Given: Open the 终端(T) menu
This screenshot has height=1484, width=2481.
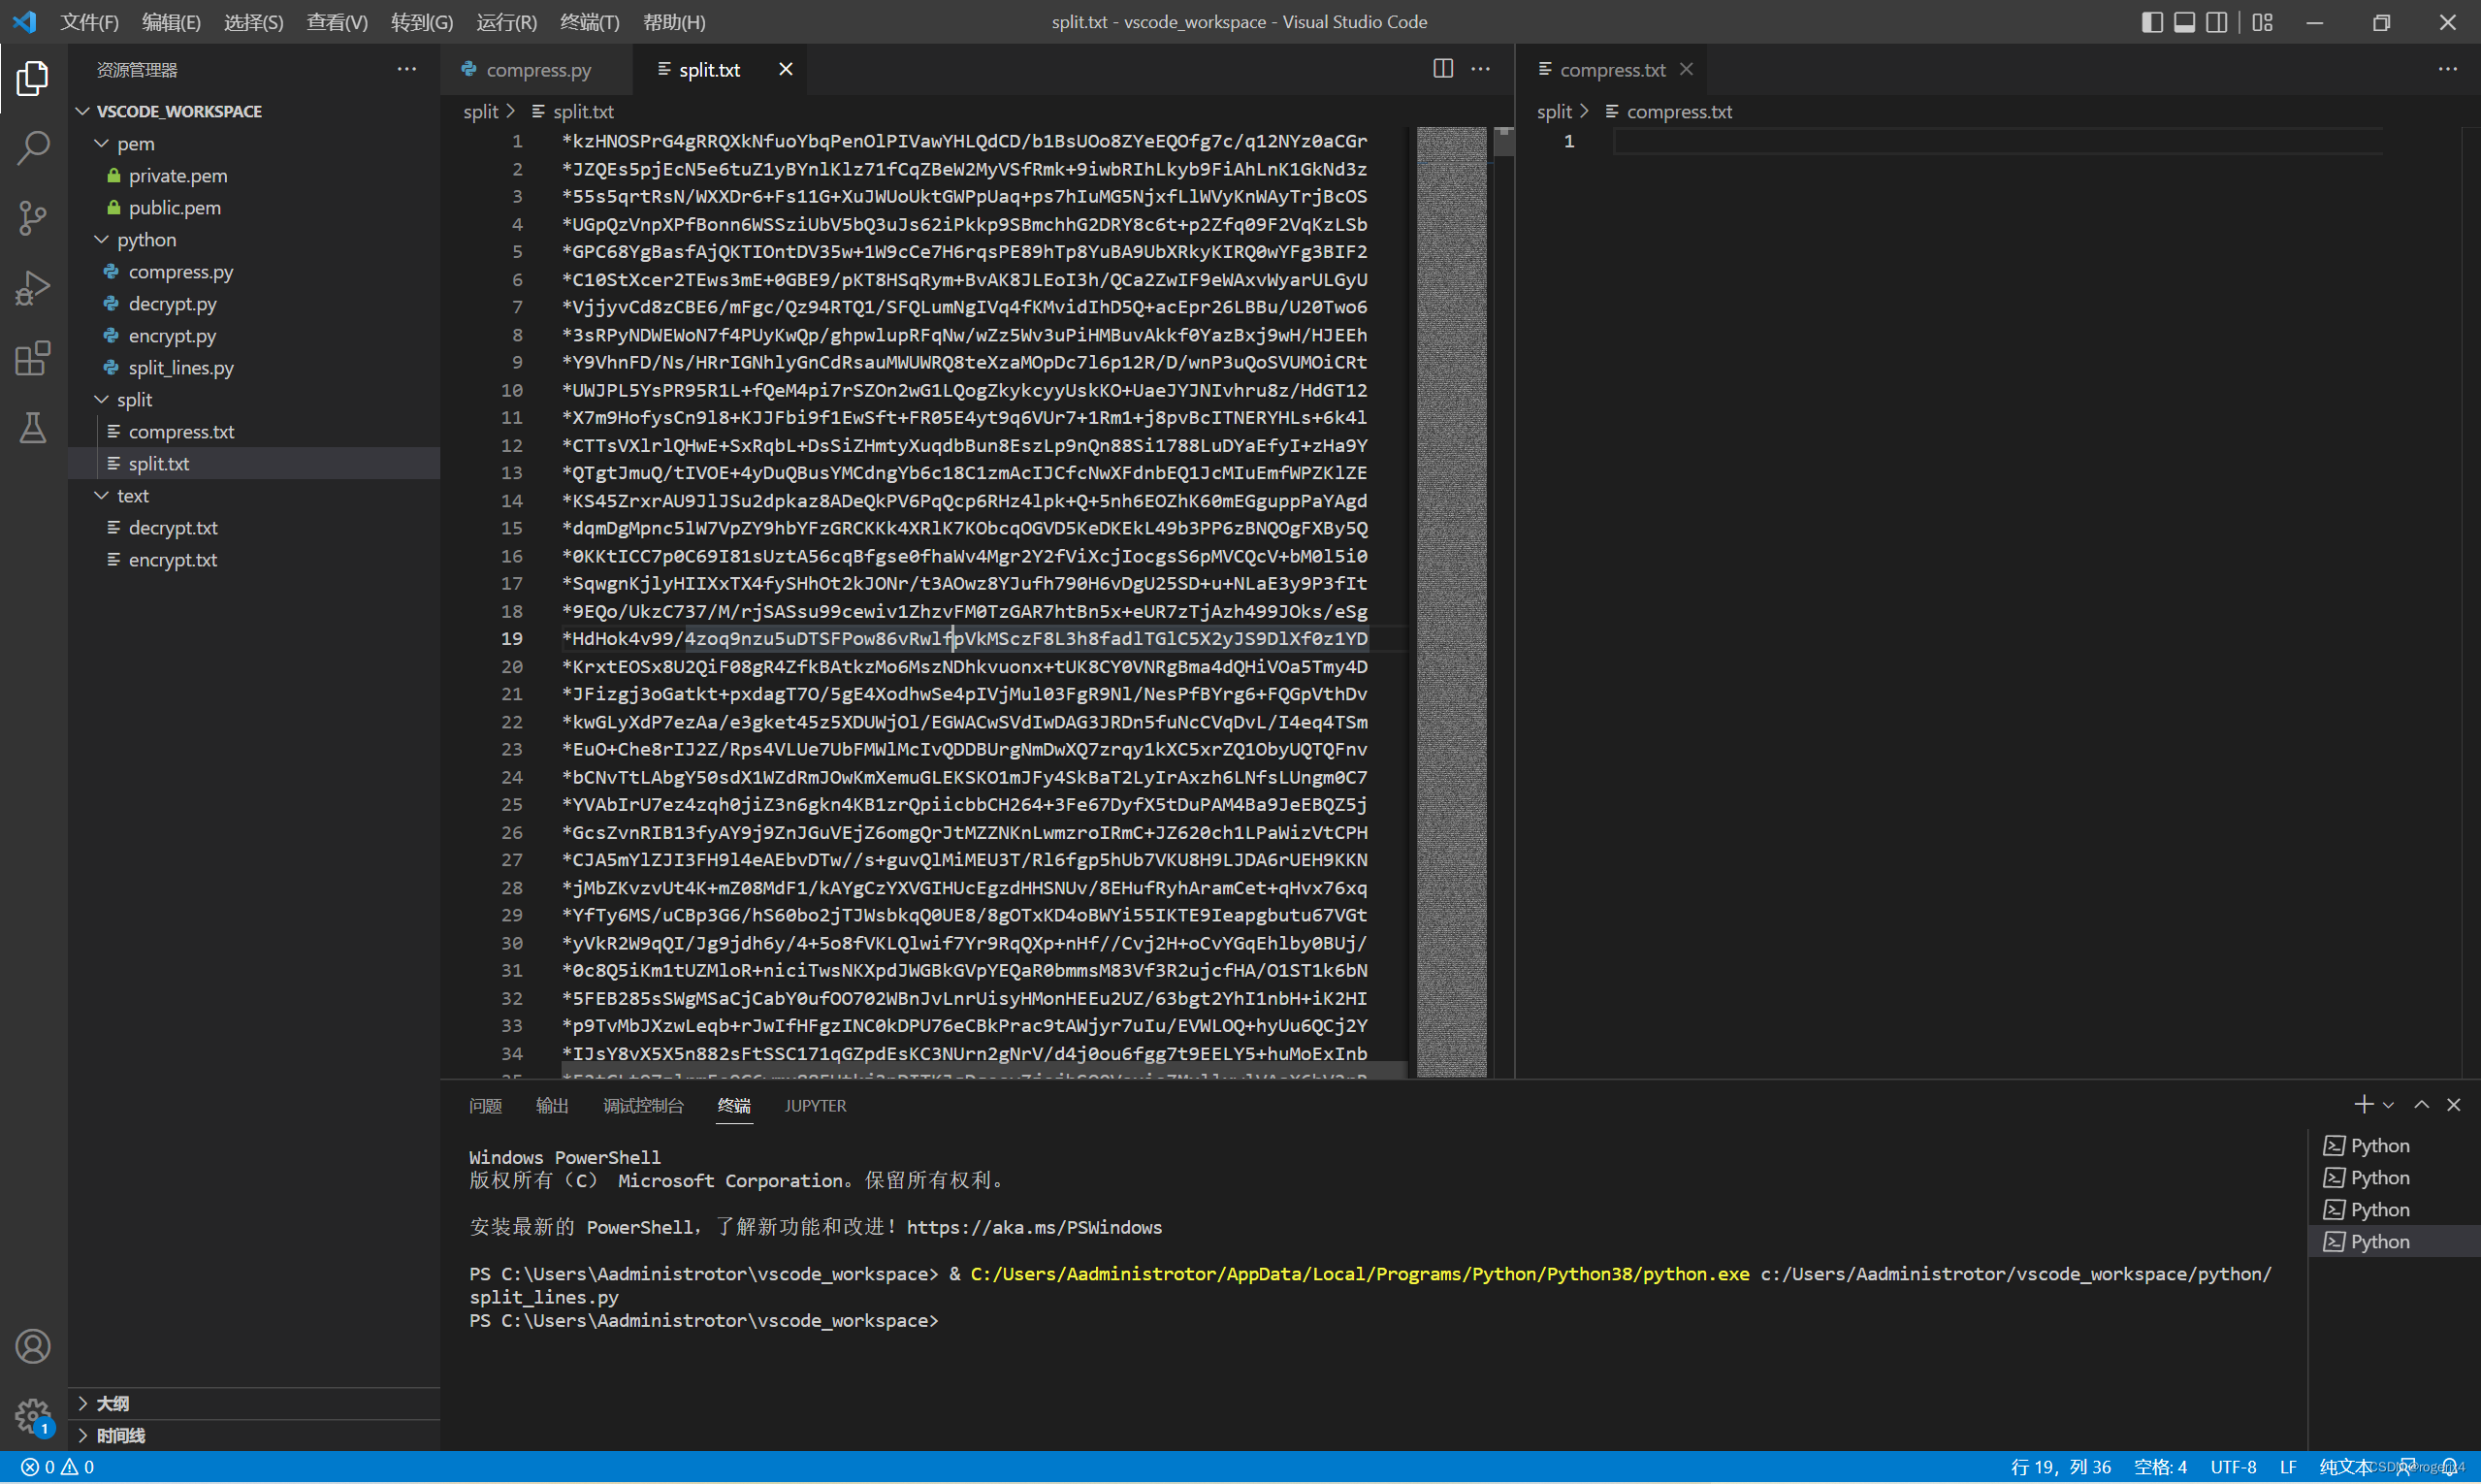Looking at the screenshot, I should coord(589,22).
